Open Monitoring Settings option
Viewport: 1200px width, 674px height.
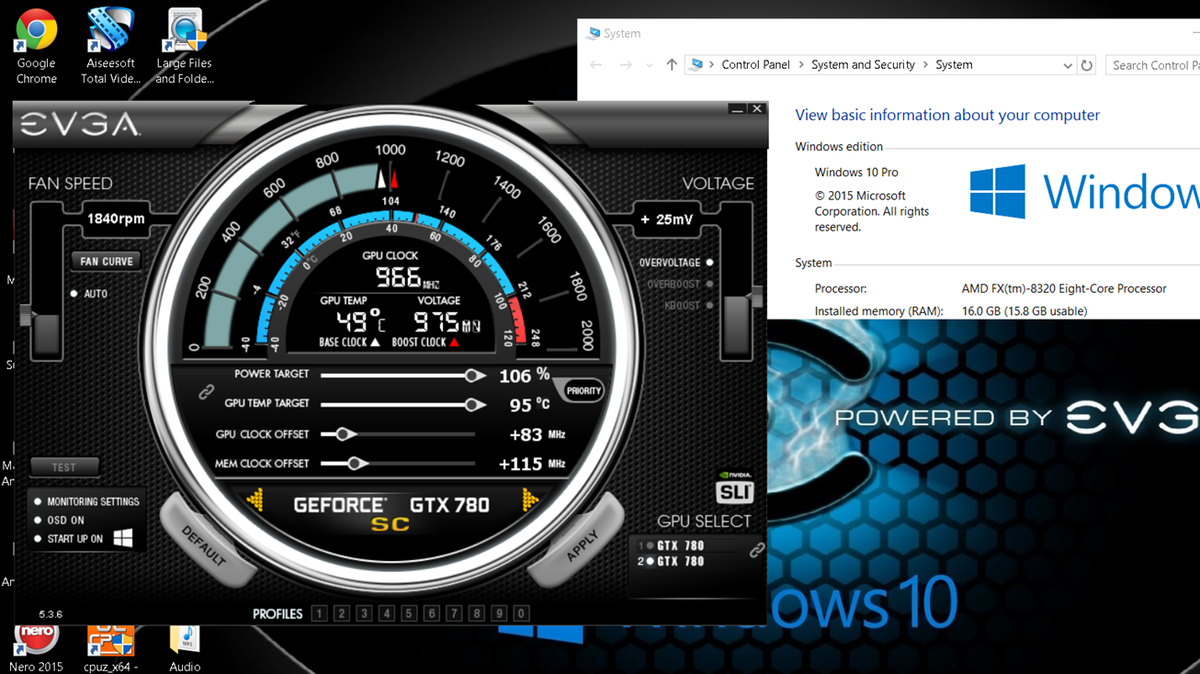coord(86,501)
